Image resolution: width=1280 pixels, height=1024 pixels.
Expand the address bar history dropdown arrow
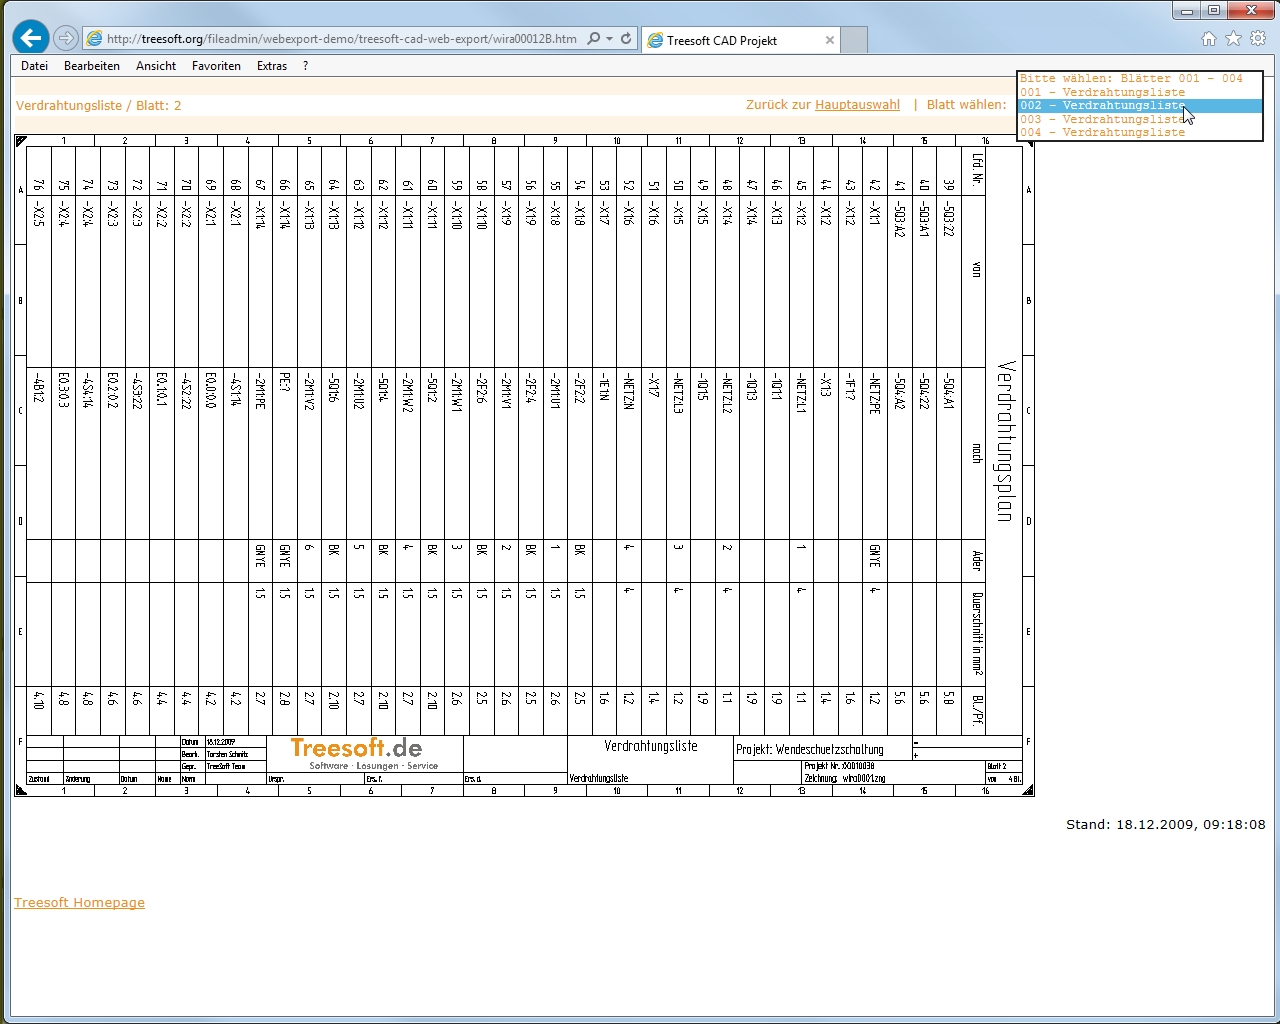pos(609,39)
